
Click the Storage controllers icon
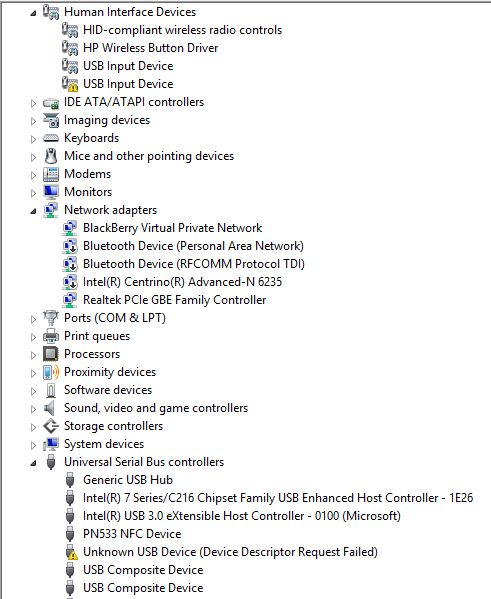click(x=51, y=426)
